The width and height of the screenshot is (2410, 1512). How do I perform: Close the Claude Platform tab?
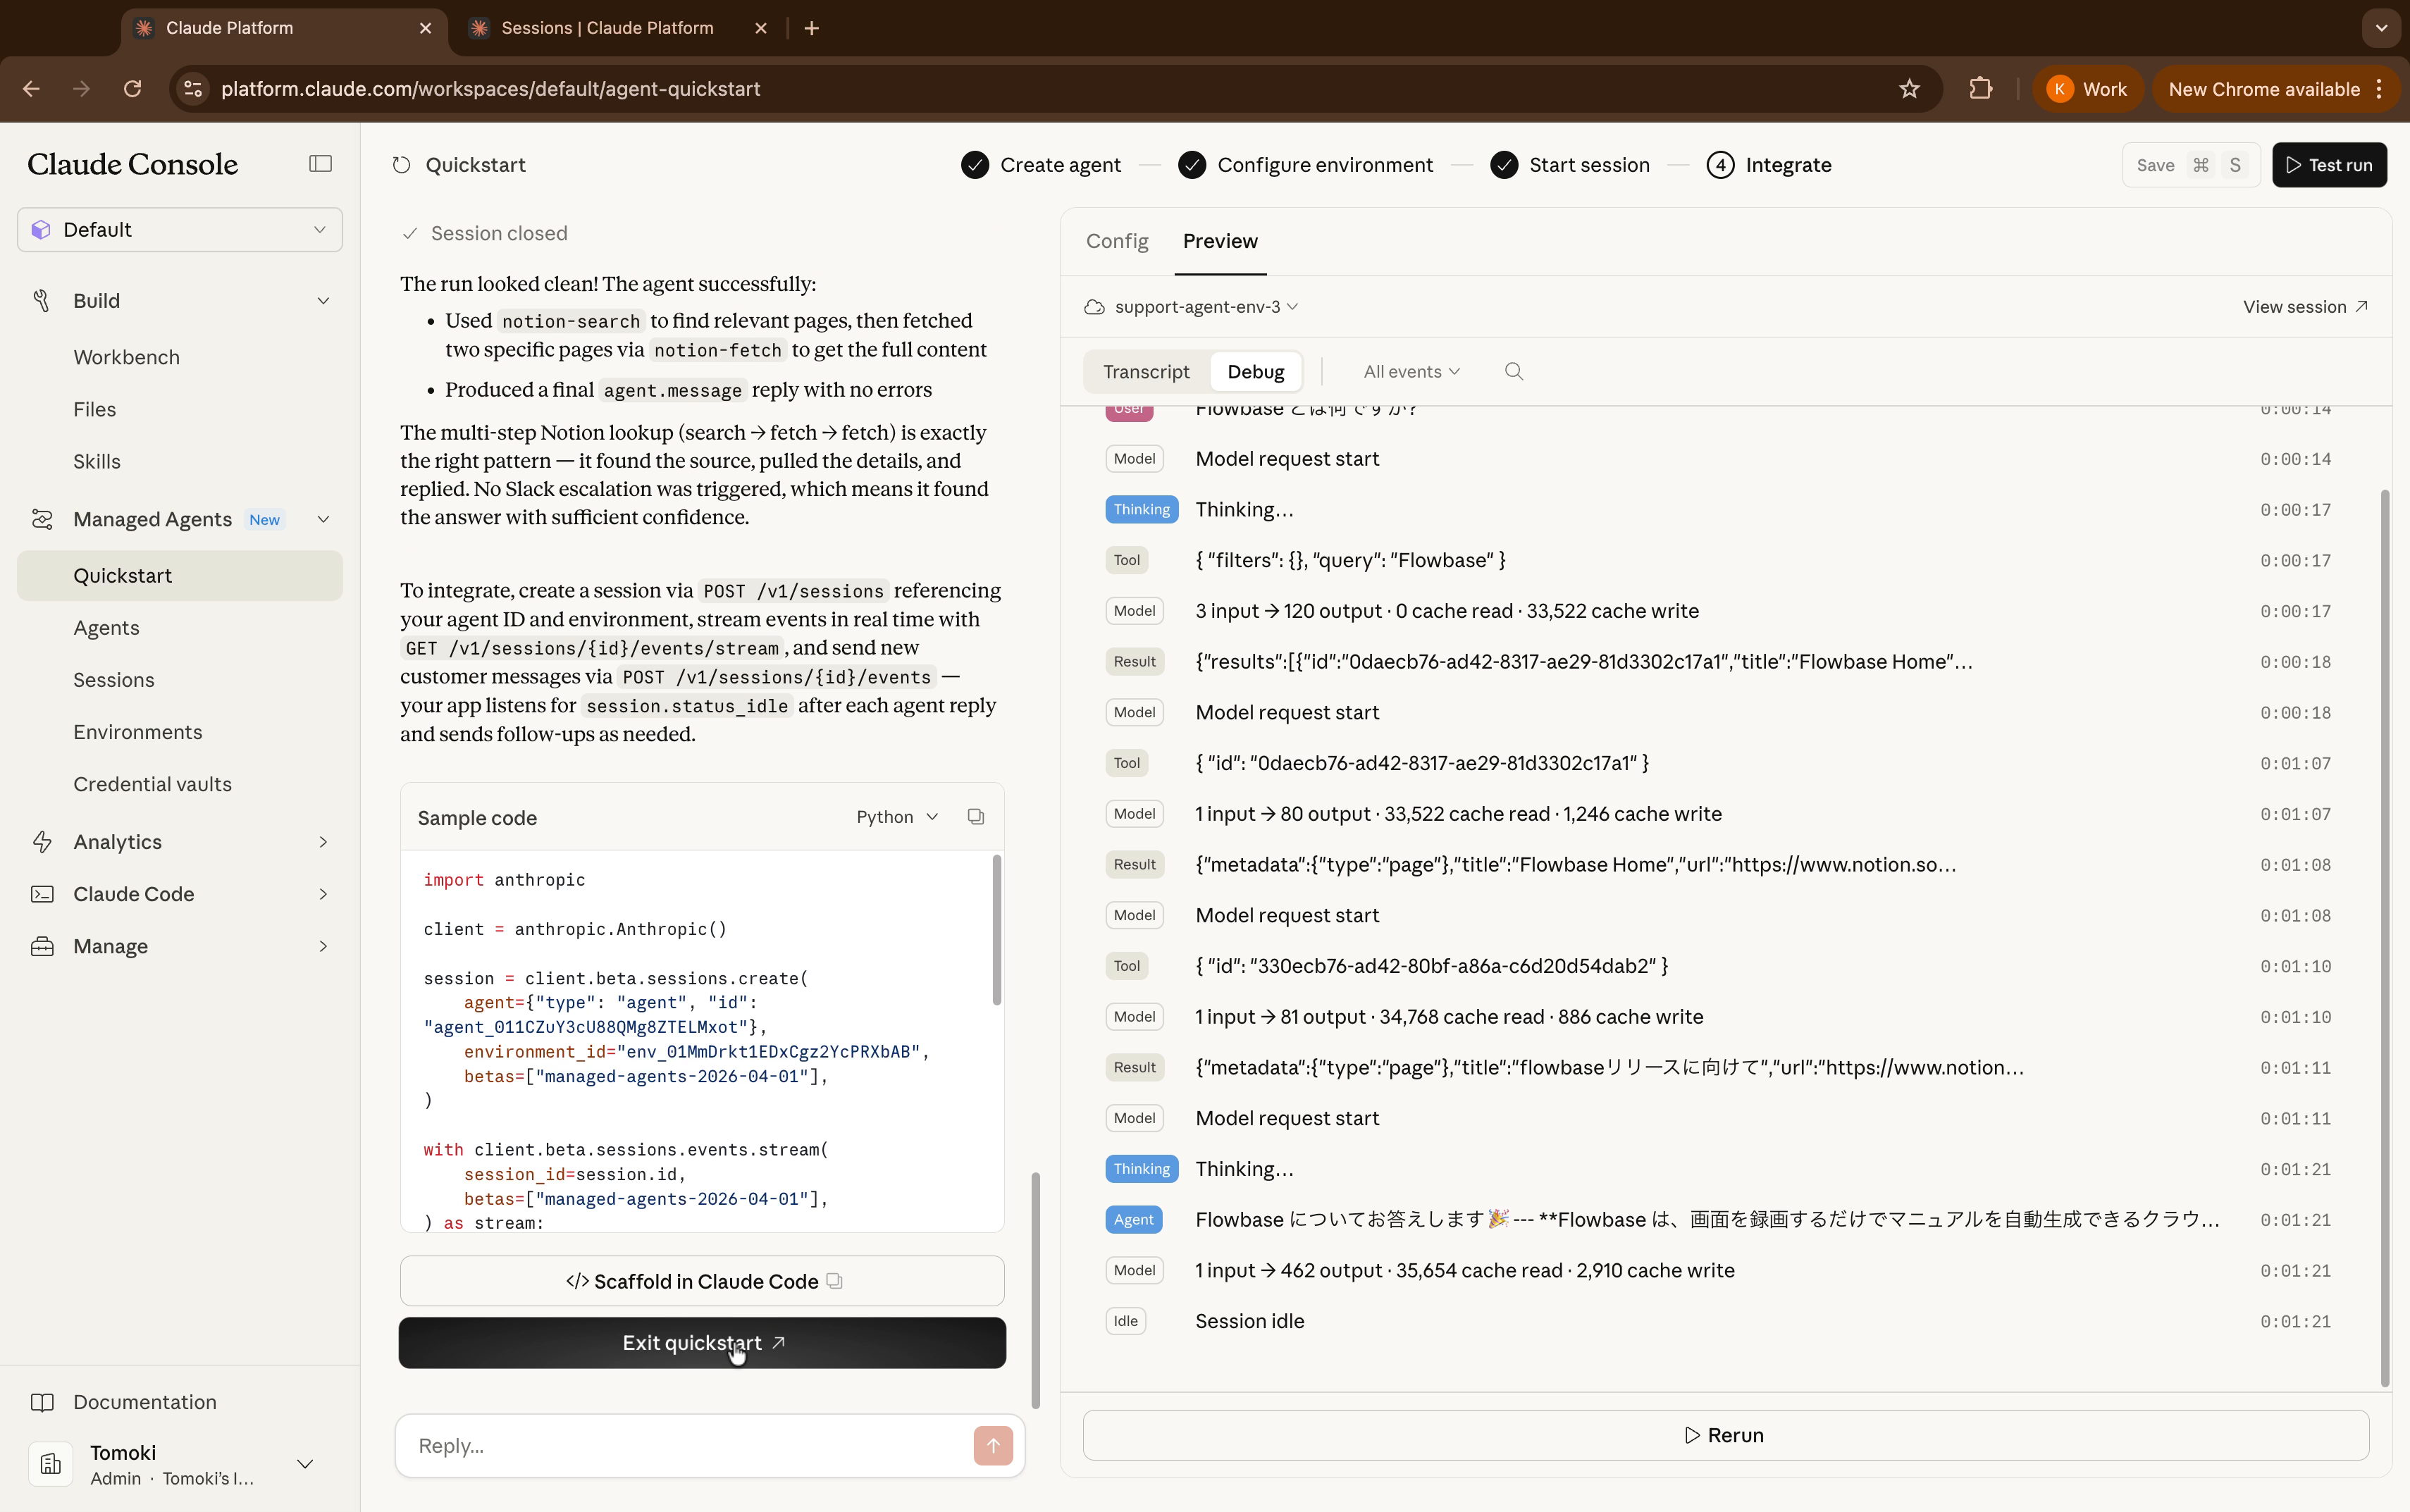coord(426,28)
